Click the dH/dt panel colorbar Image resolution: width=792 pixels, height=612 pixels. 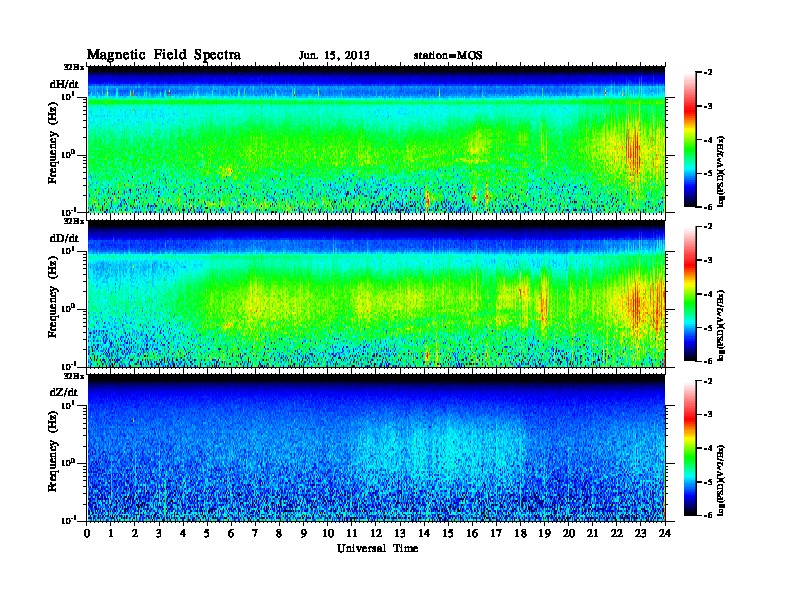pyautogui.click(x=690, y=140)
